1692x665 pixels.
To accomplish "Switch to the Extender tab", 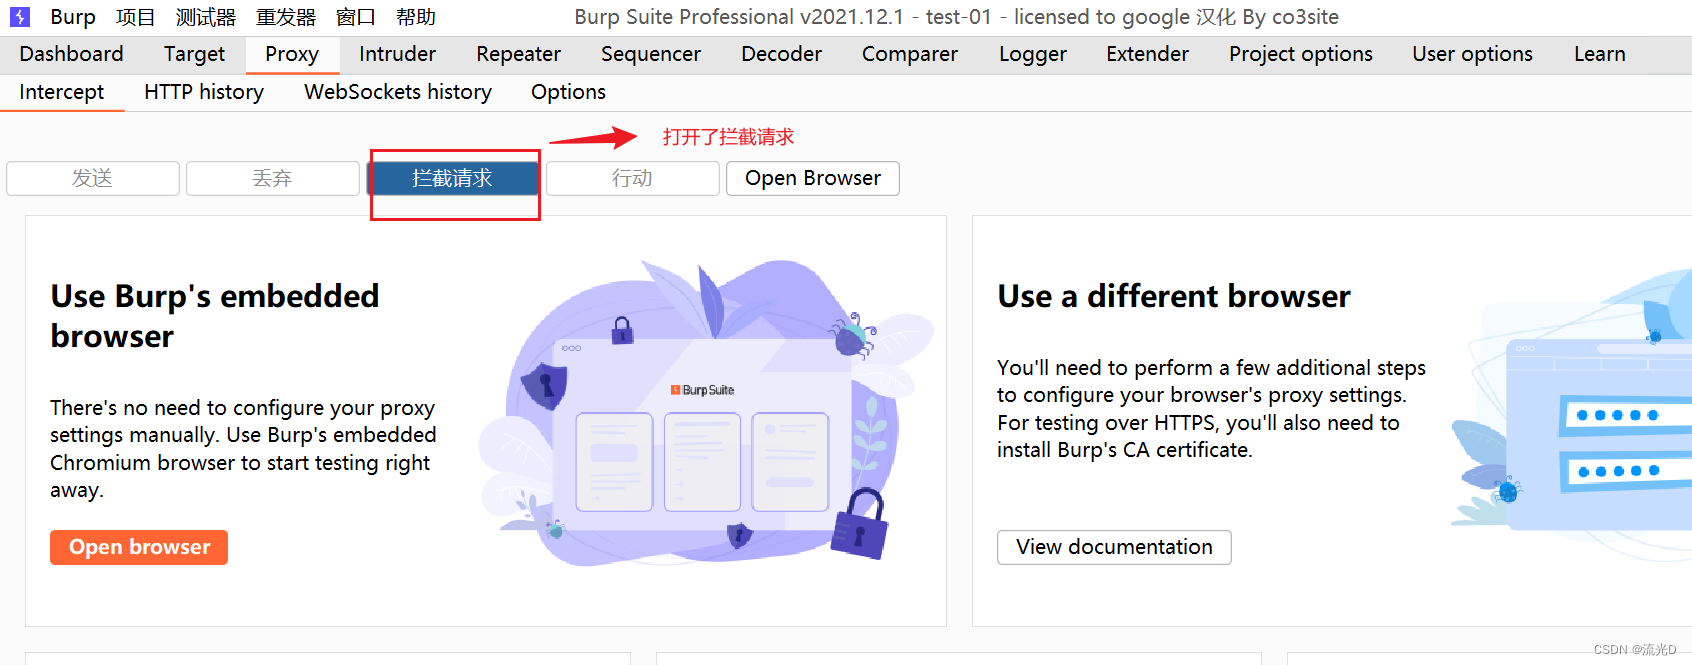I will tap(1148, 54).
